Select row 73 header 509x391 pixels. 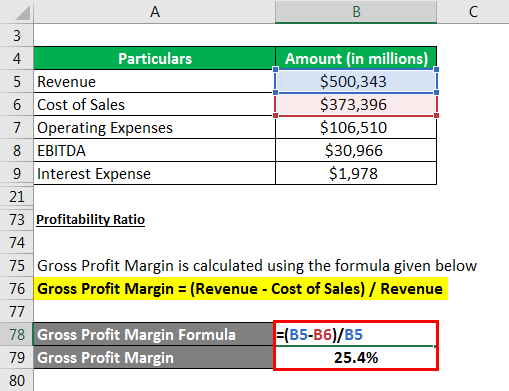coord(17,219)
